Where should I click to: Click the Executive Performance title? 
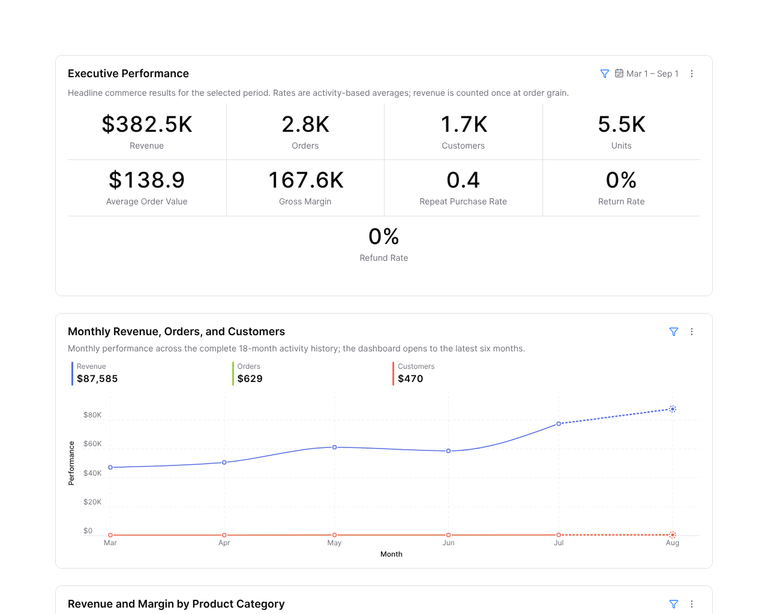click(128, 73)
